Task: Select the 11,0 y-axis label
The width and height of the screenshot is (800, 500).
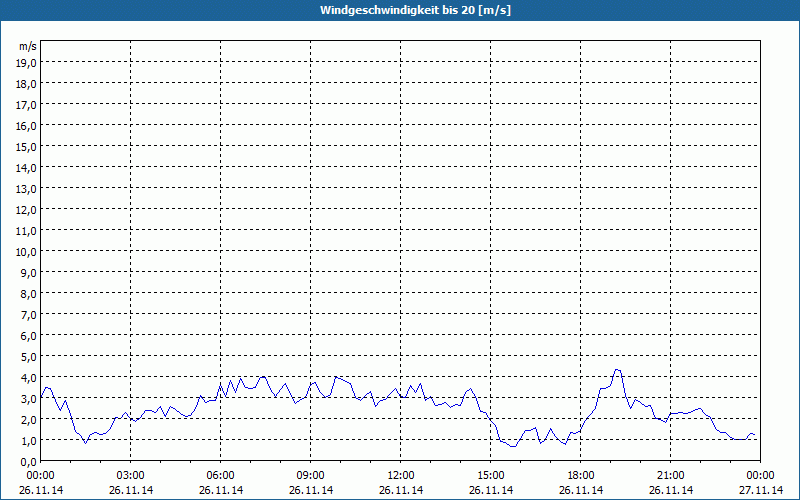Action: tap(26, 231)
